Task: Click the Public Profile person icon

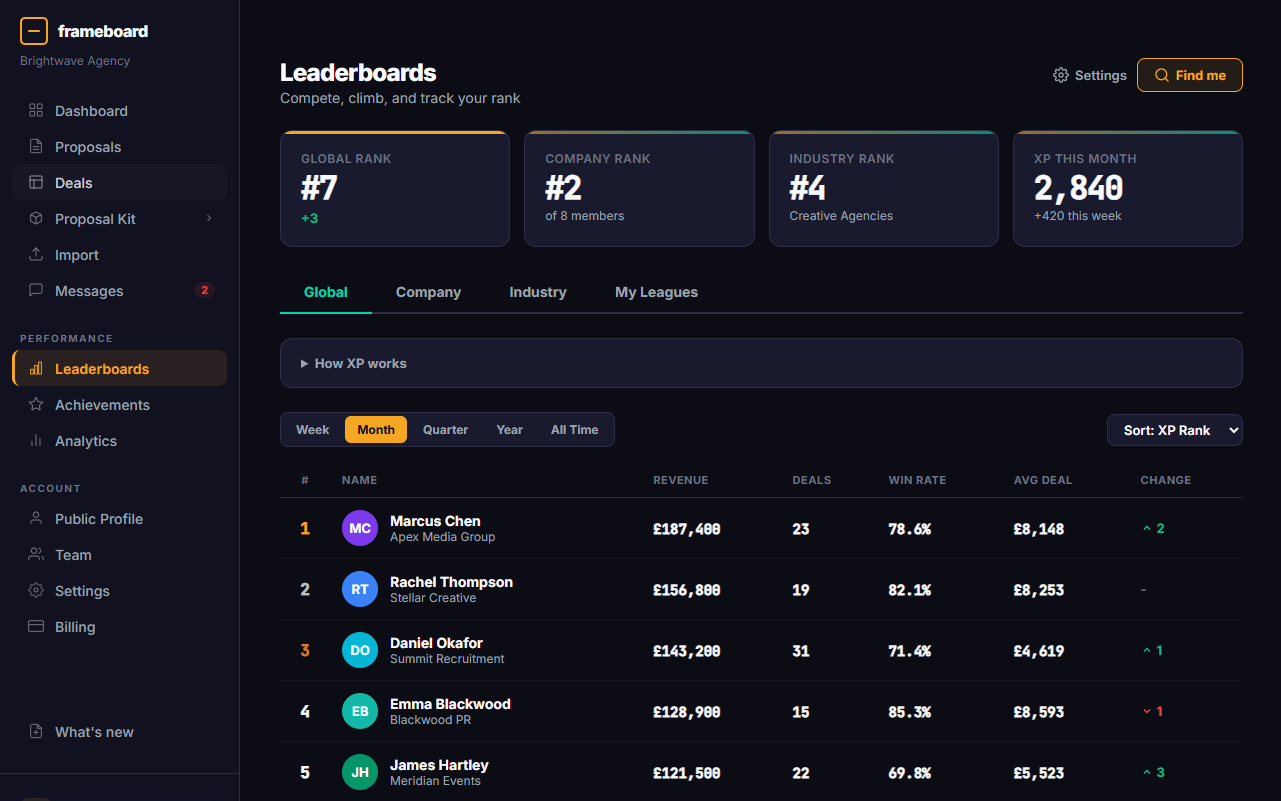Action: pos(36,519)
